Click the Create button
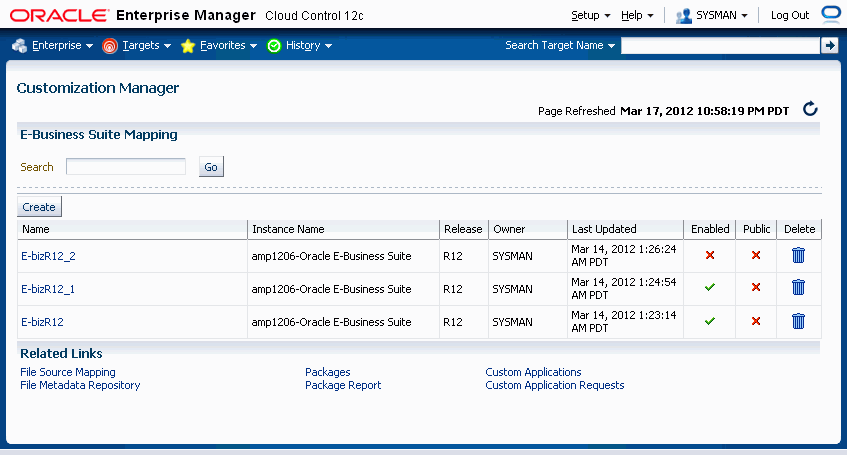 [39, 207]
